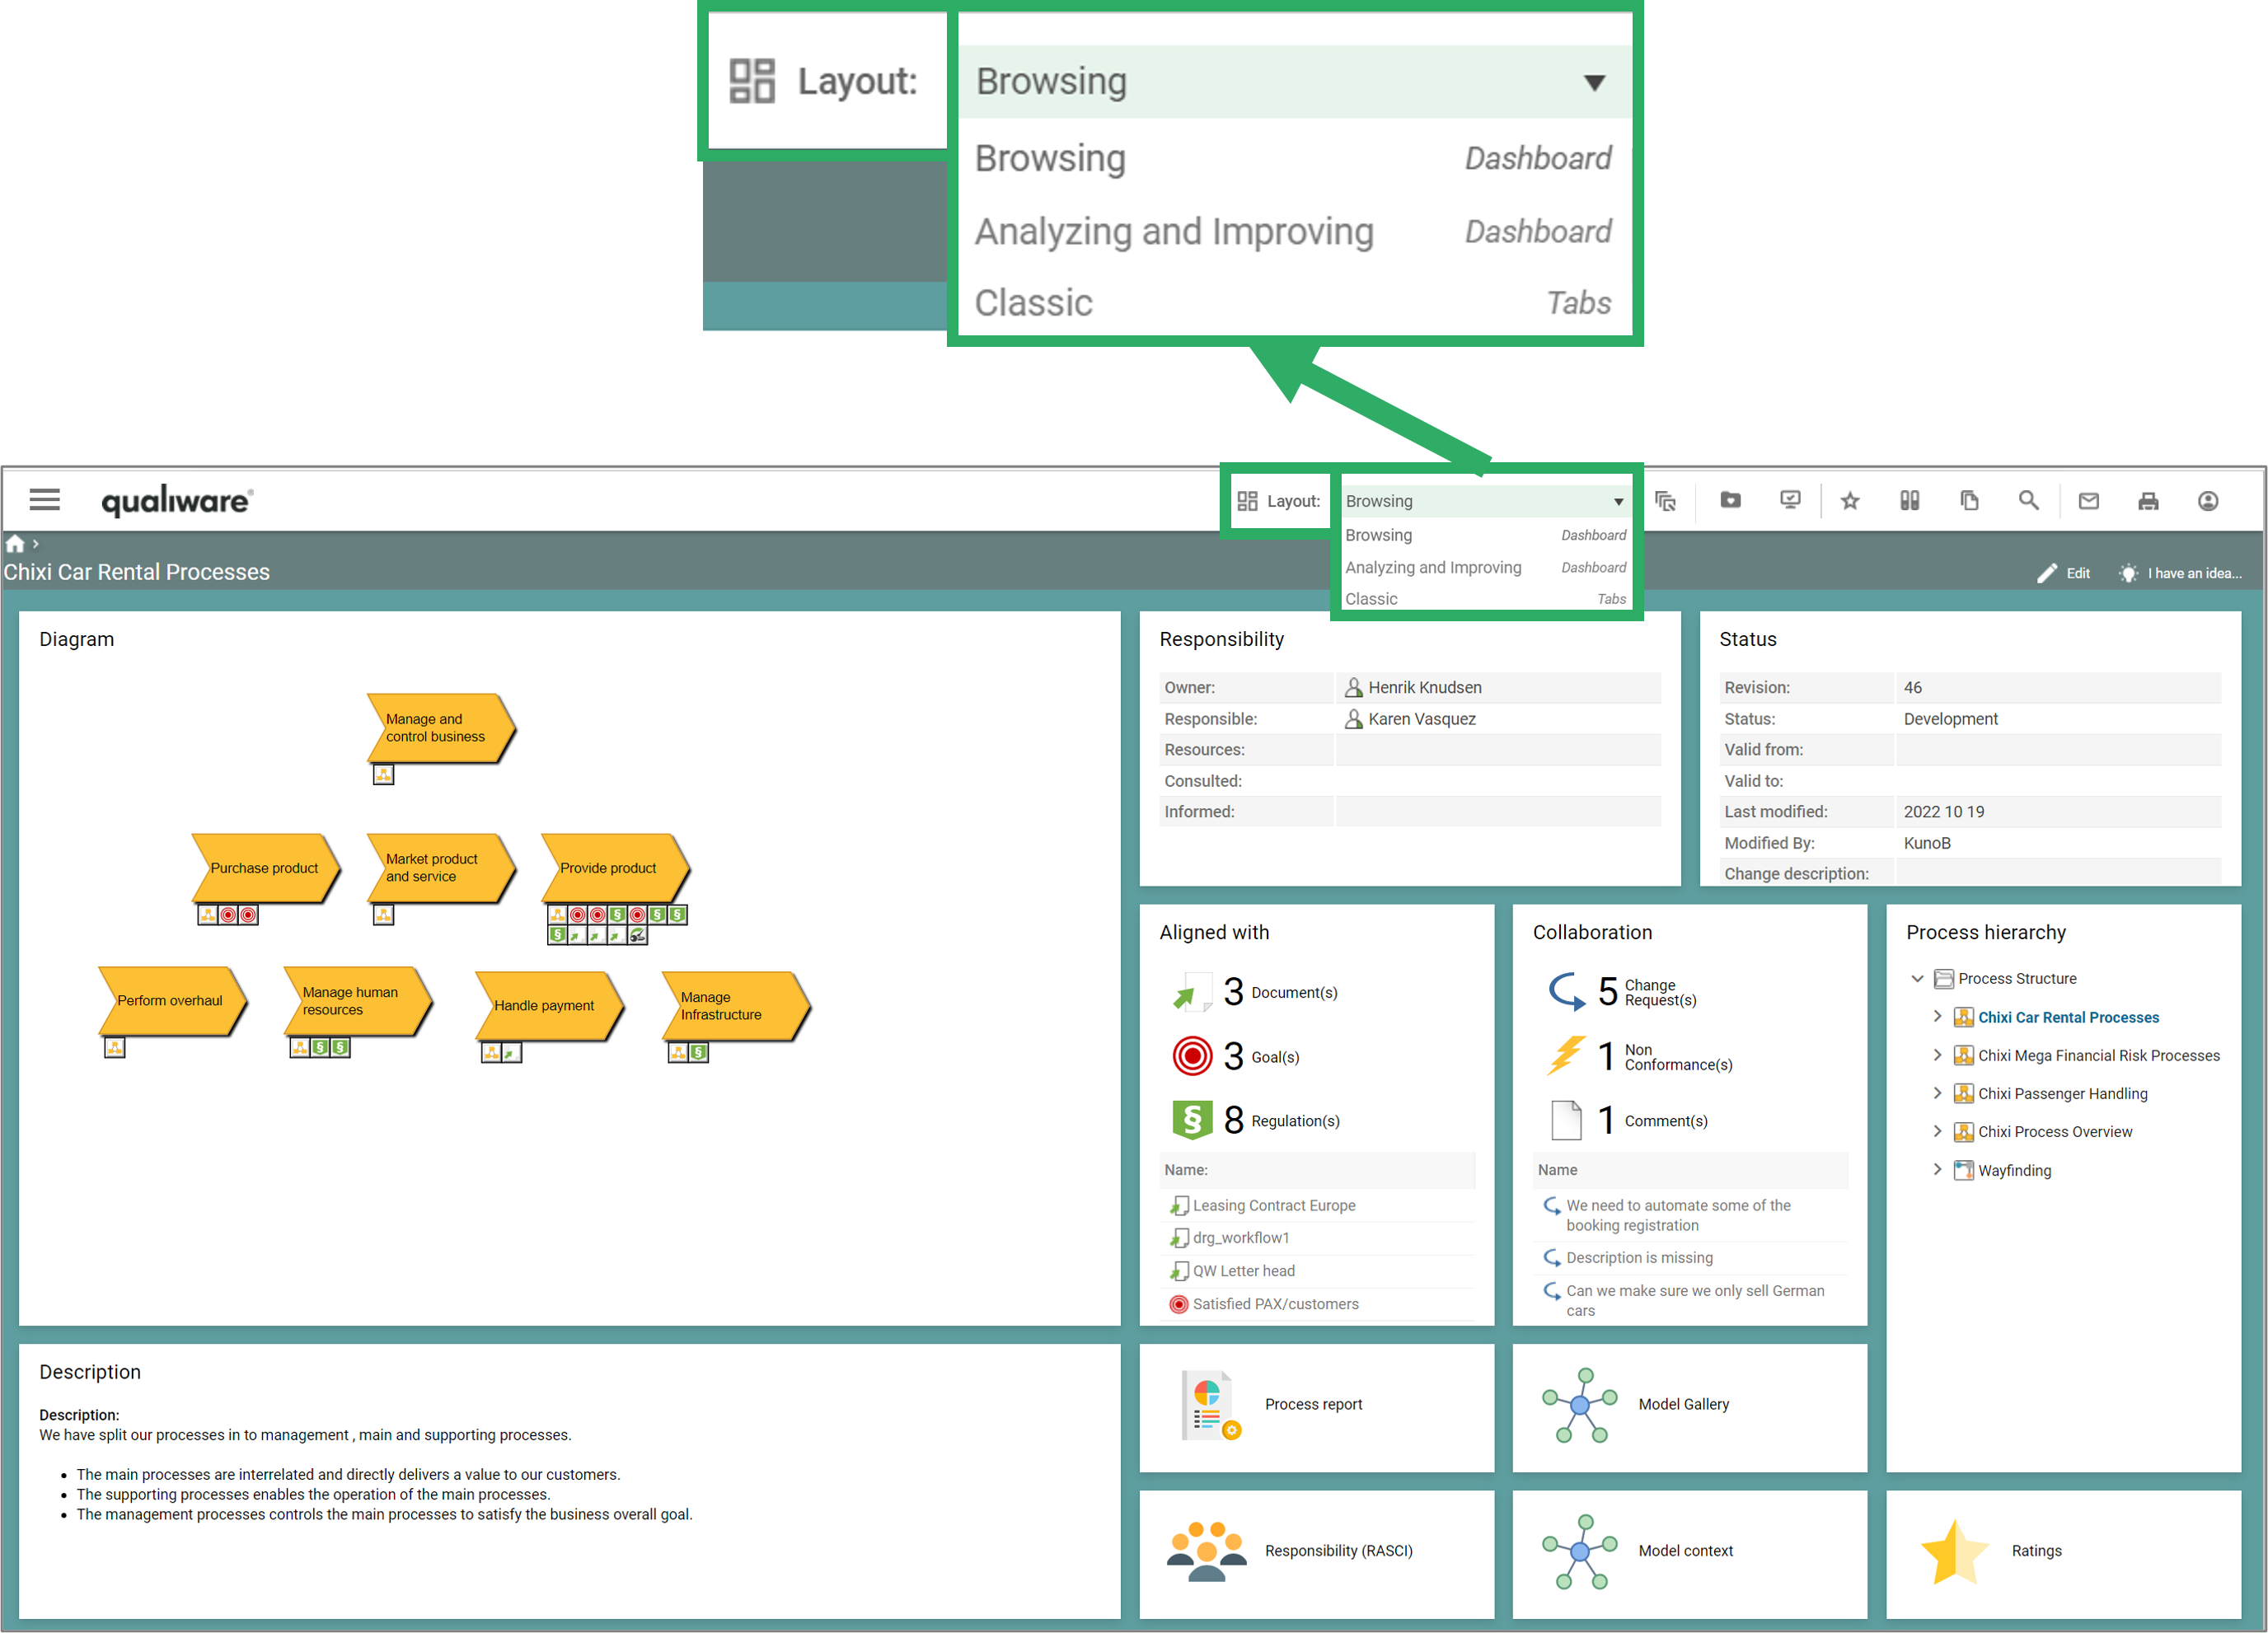Open QW Letter head document
Screen dimensions: 2268x1633
pyautogui.click(x=1233, y=1271)
